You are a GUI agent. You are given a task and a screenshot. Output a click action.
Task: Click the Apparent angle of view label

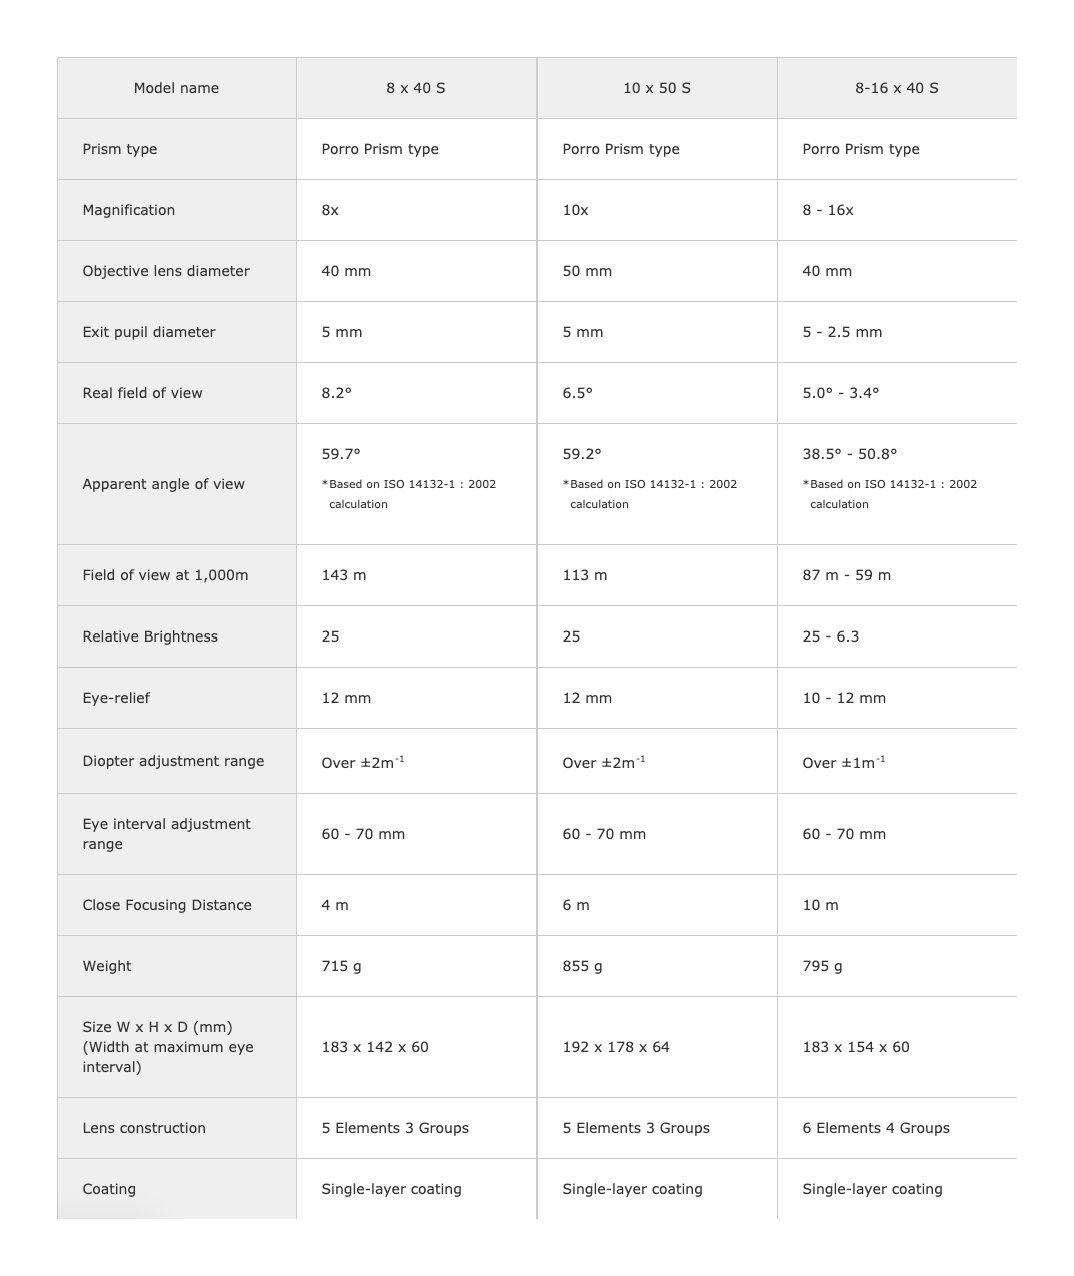pos(163,484)
